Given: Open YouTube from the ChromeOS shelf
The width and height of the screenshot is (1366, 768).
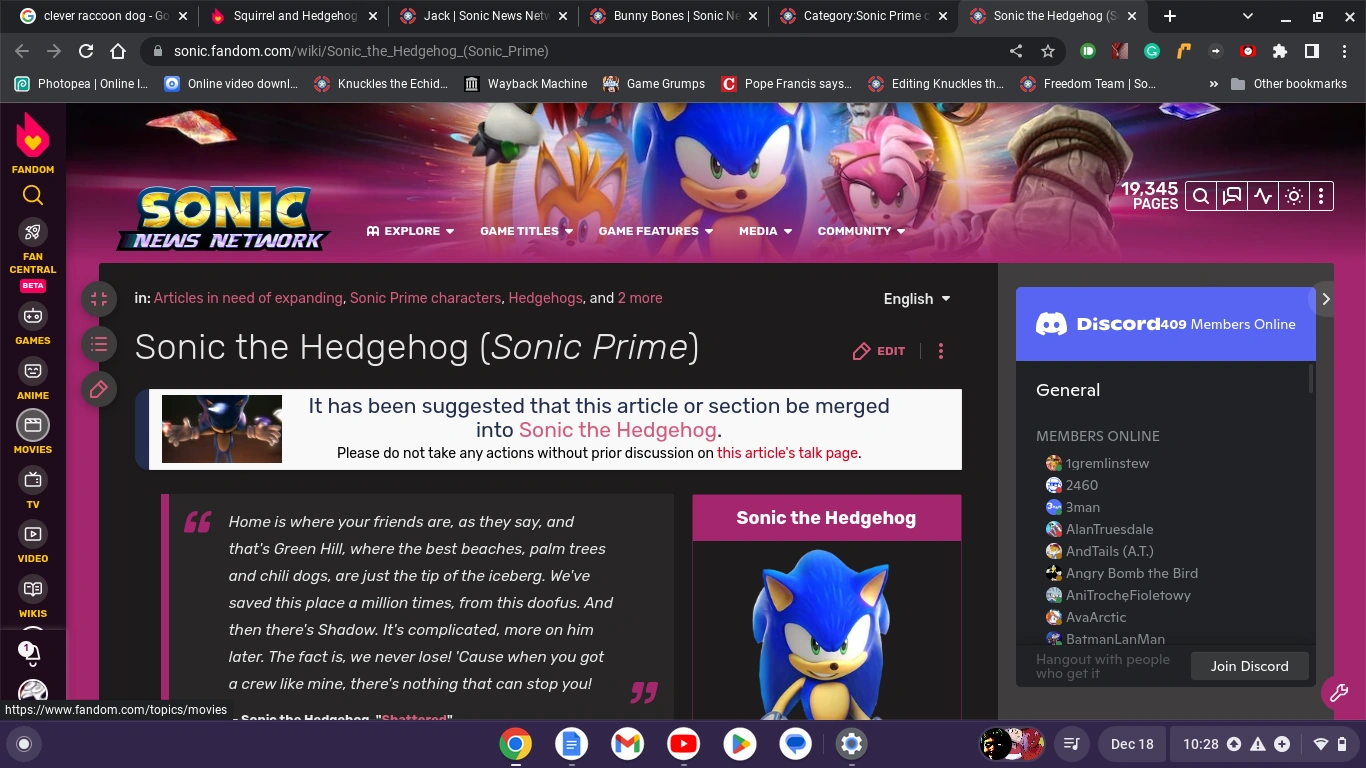Looking at the screenshot, I should click(x=683, y=744).
